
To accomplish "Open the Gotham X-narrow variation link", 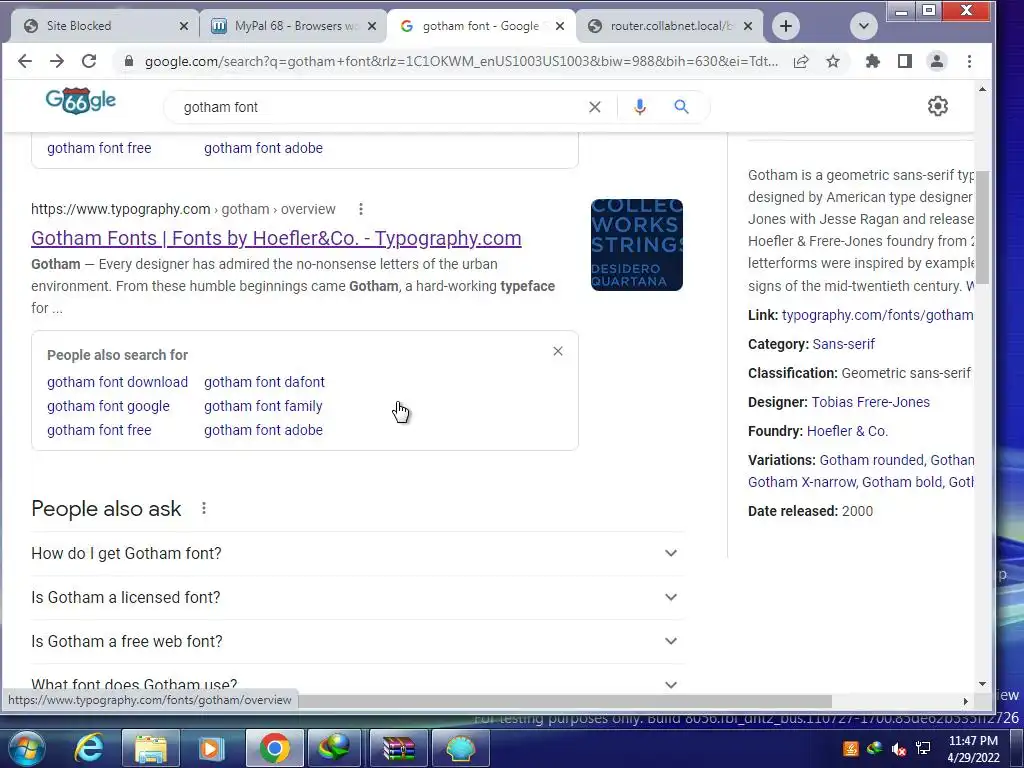I will coord(802,482).
